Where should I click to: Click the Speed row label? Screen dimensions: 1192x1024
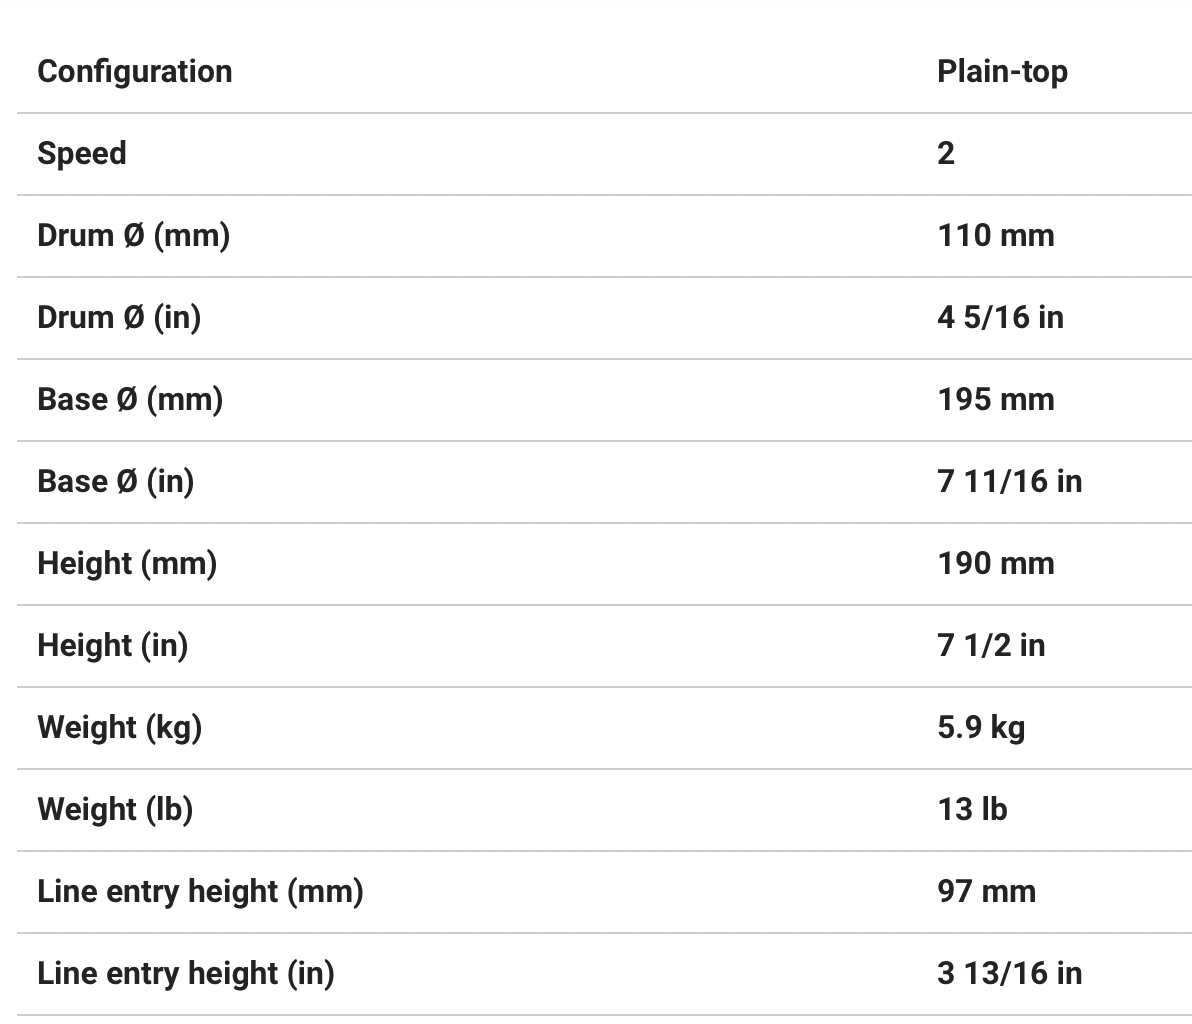[82, 154]
